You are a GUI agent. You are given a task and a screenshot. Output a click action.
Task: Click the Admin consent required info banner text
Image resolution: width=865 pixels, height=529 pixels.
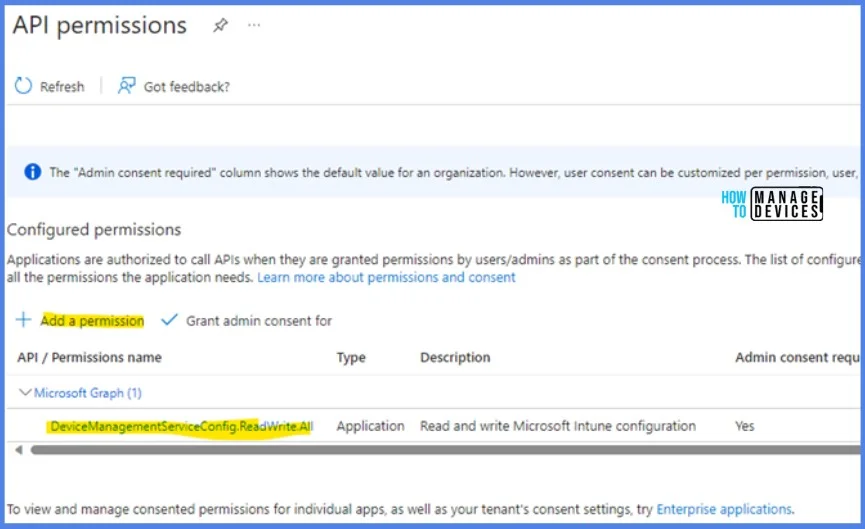click(x=454, y=173)
